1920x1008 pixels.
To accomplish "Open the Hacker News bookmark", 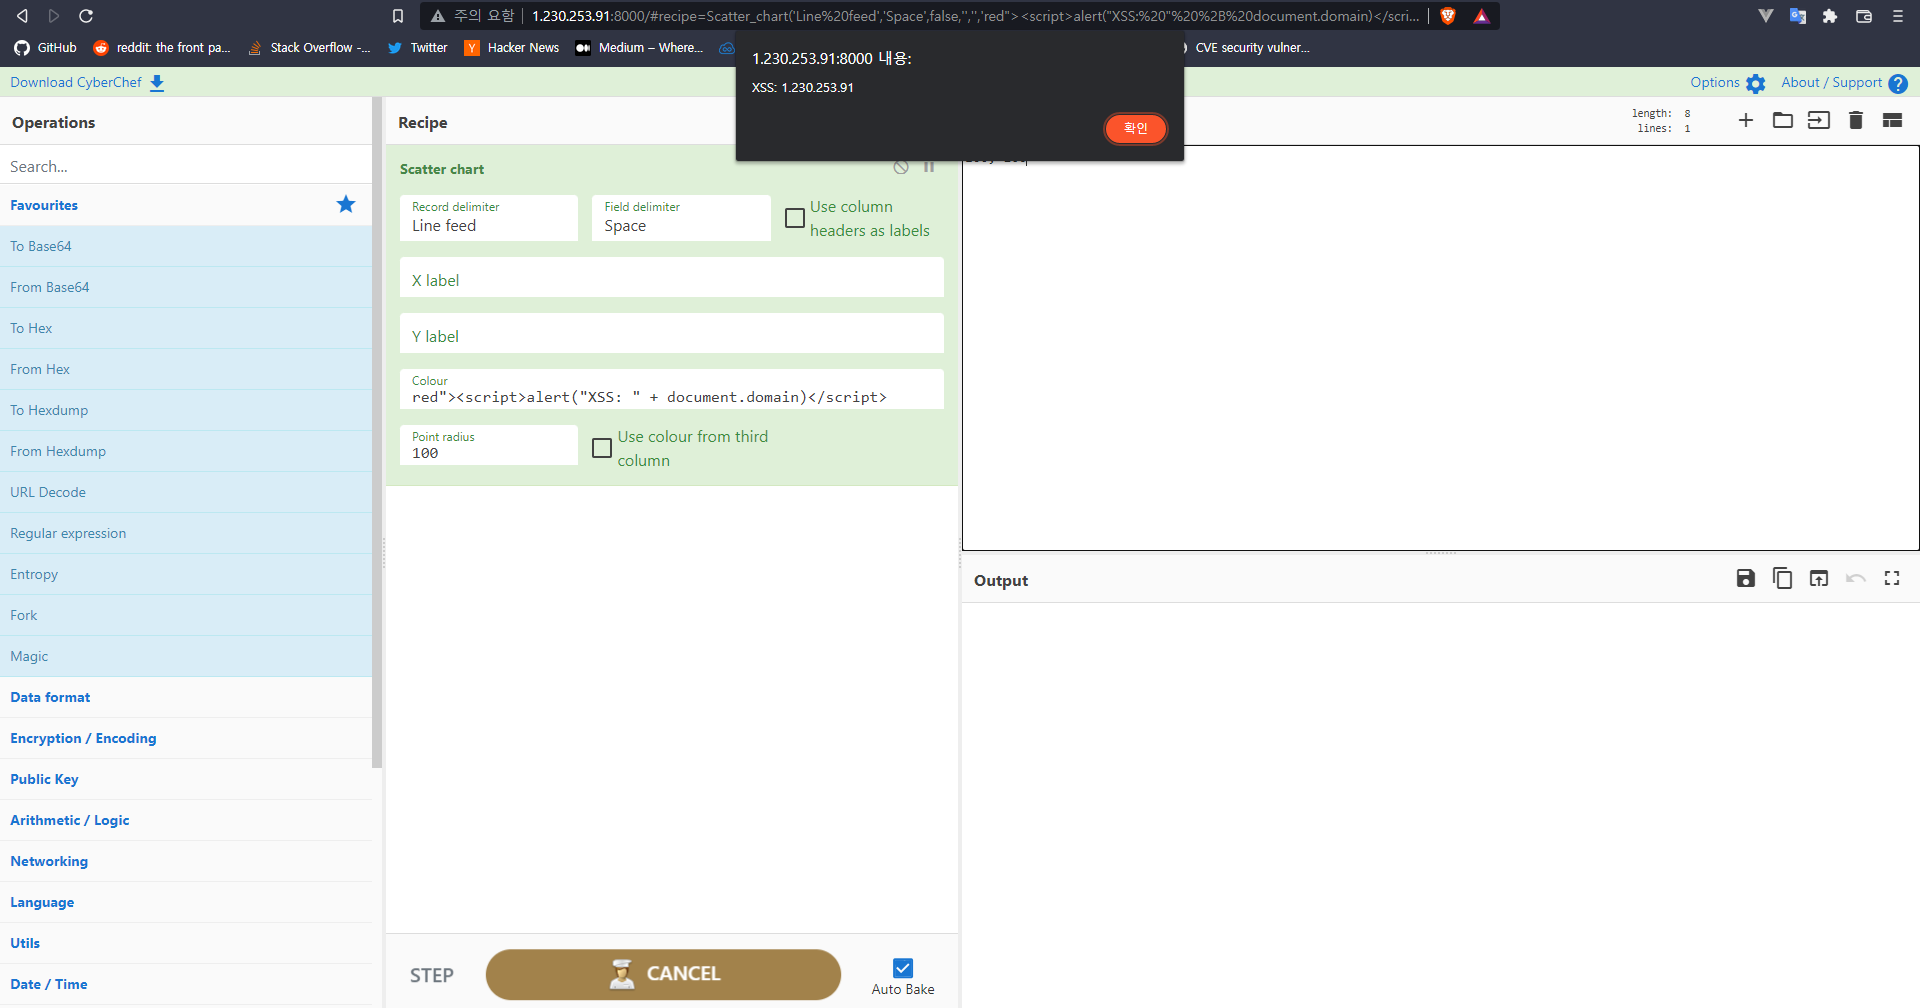I will [511, 47].
